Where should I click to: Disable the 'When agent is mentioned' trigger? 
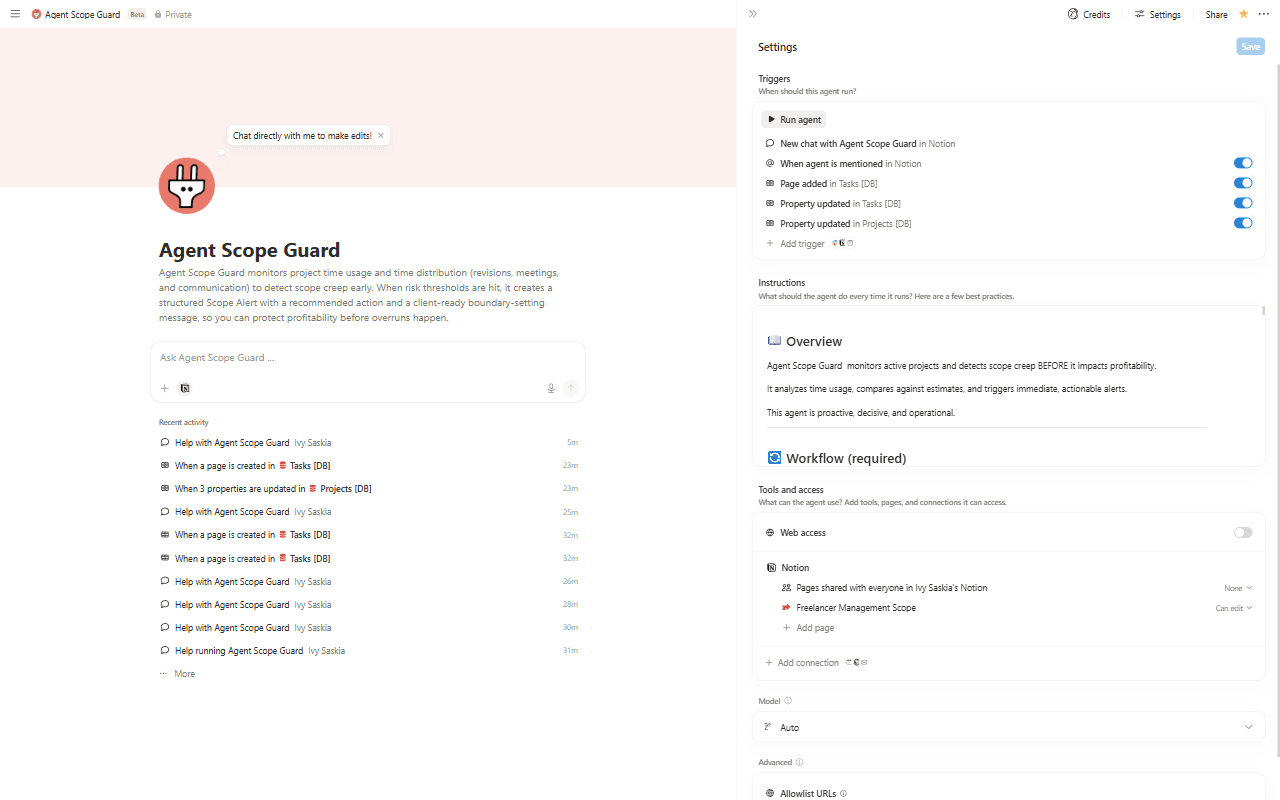click(x=1242, y=163)
